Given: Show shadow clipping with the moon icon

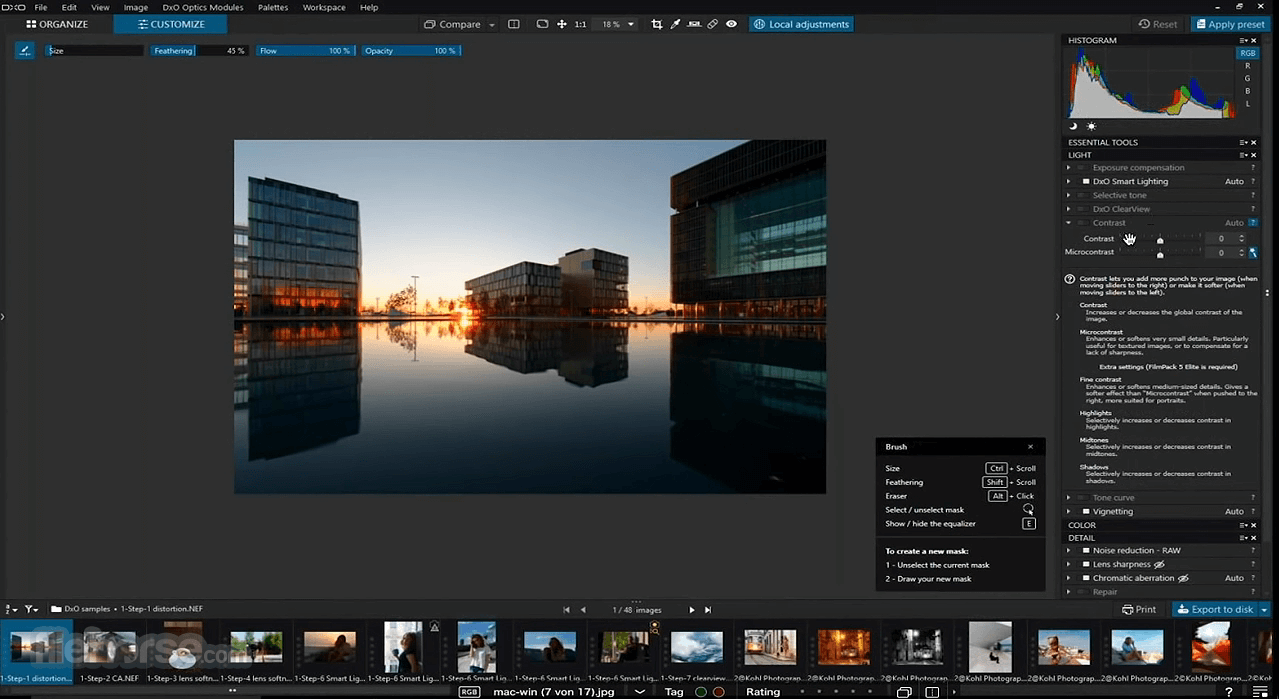Looking at the screenshot, I should (x=1073, y=126).
